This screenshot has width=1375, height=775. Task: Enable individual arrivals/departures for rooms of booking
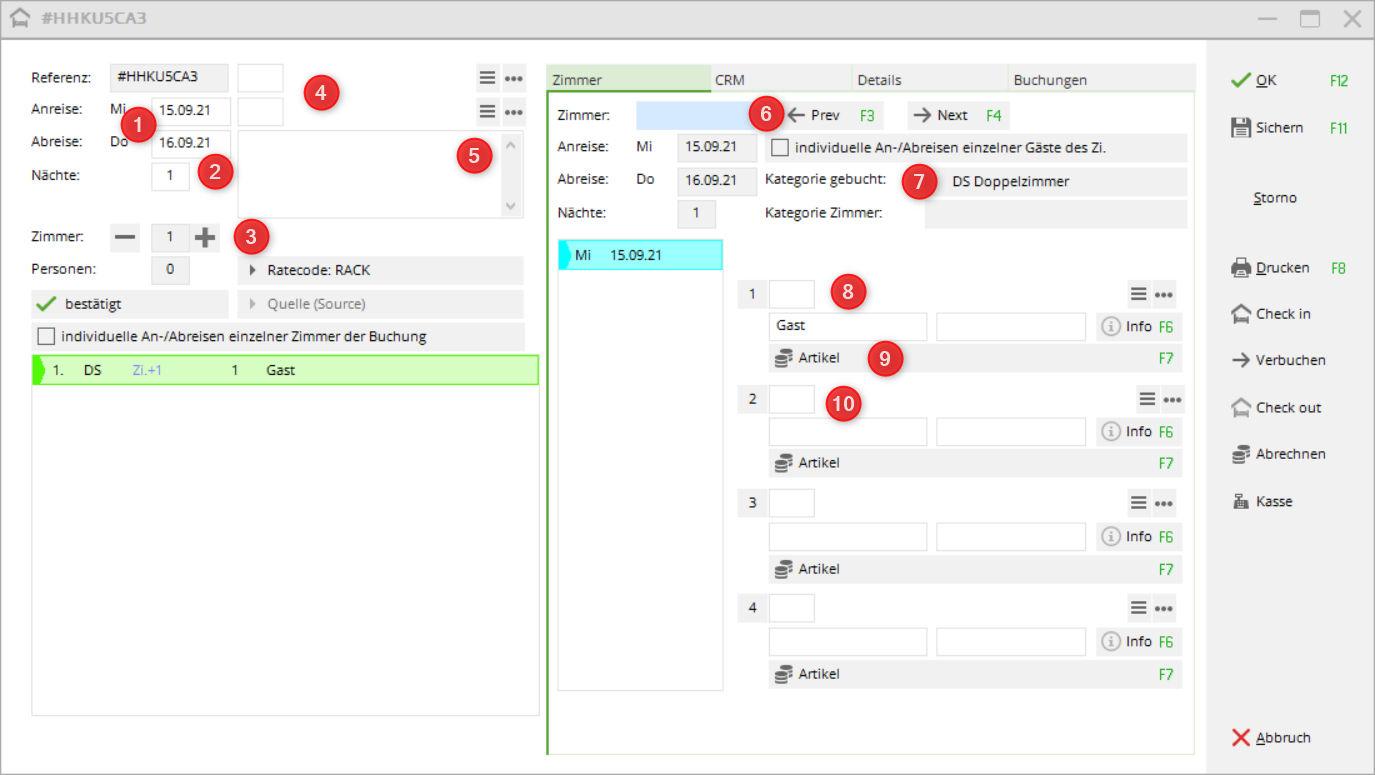click(46, 337)
